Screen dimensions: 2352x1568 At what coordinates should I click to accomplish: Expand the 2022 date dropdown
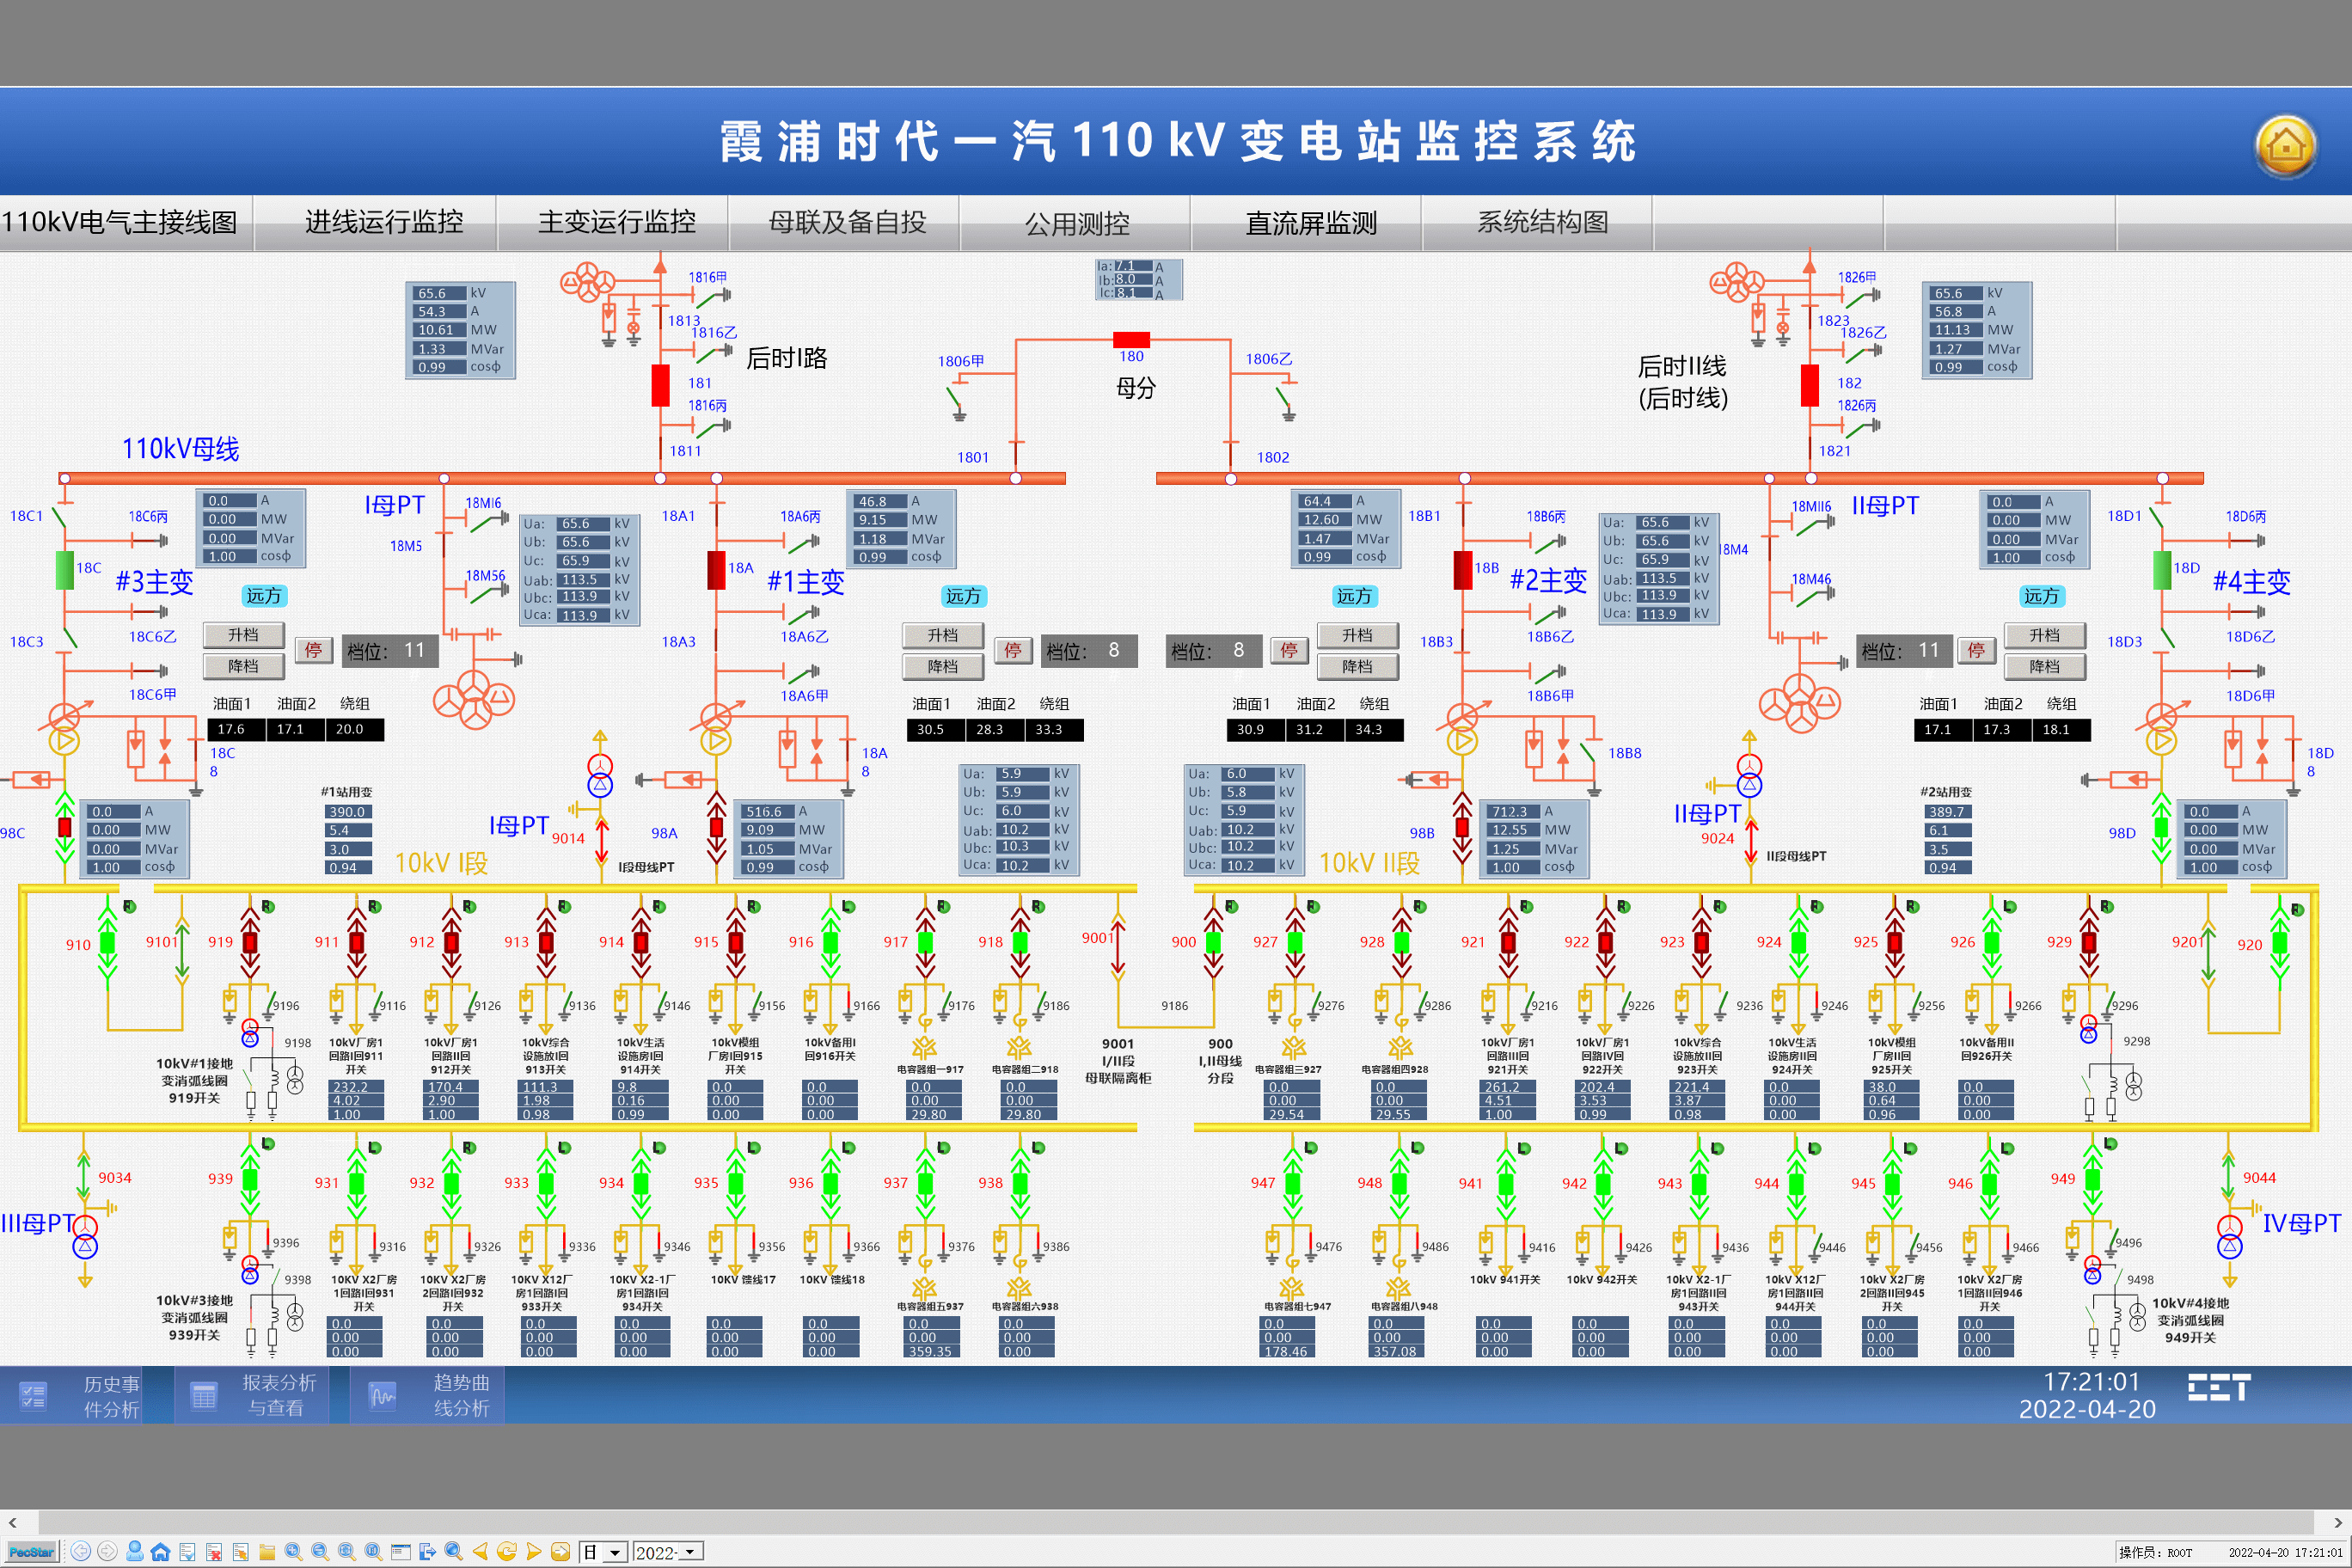click(x=690, y=1552)
